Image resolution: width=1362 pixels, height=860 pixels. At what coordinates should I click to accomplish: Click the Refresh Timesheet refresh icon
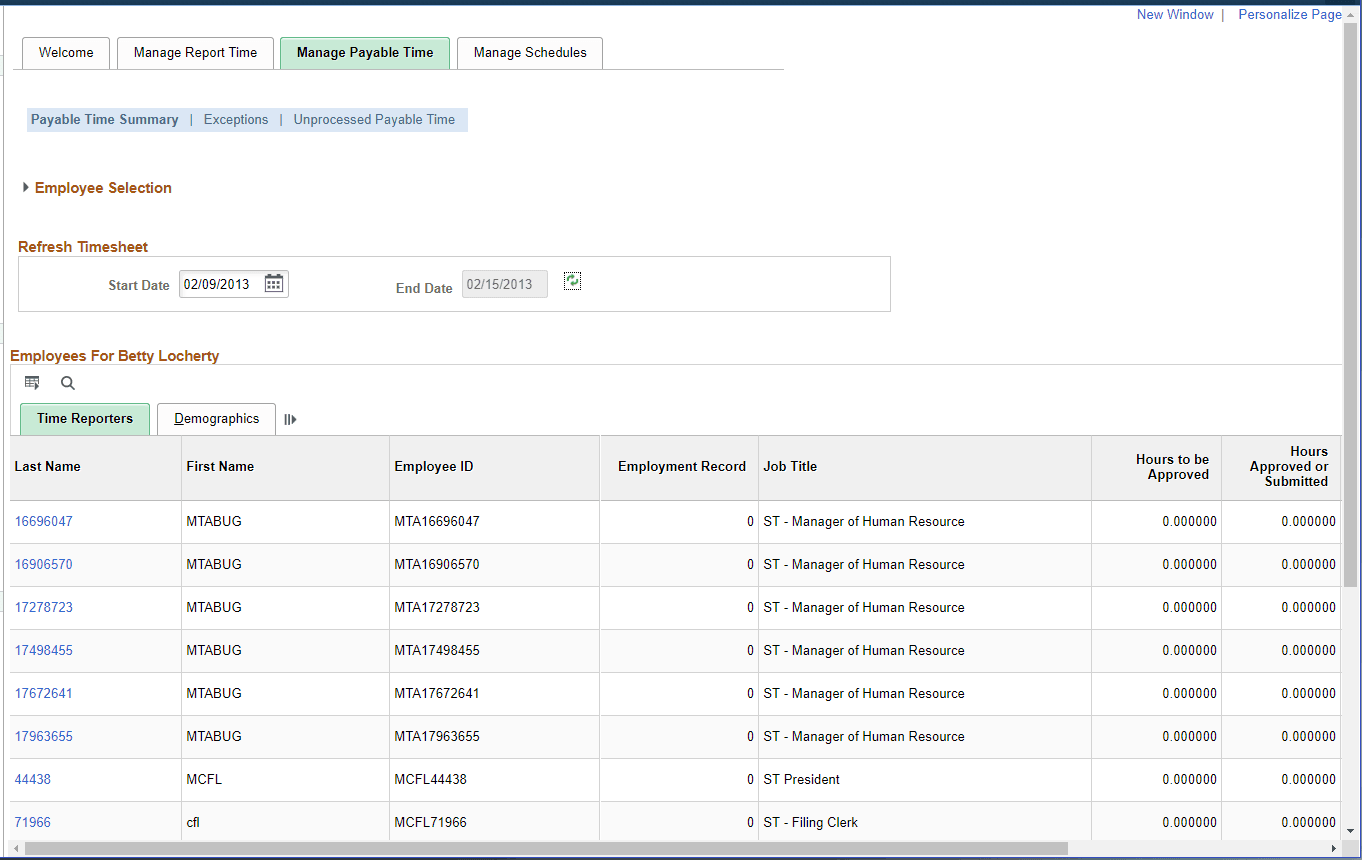[571, 281]
